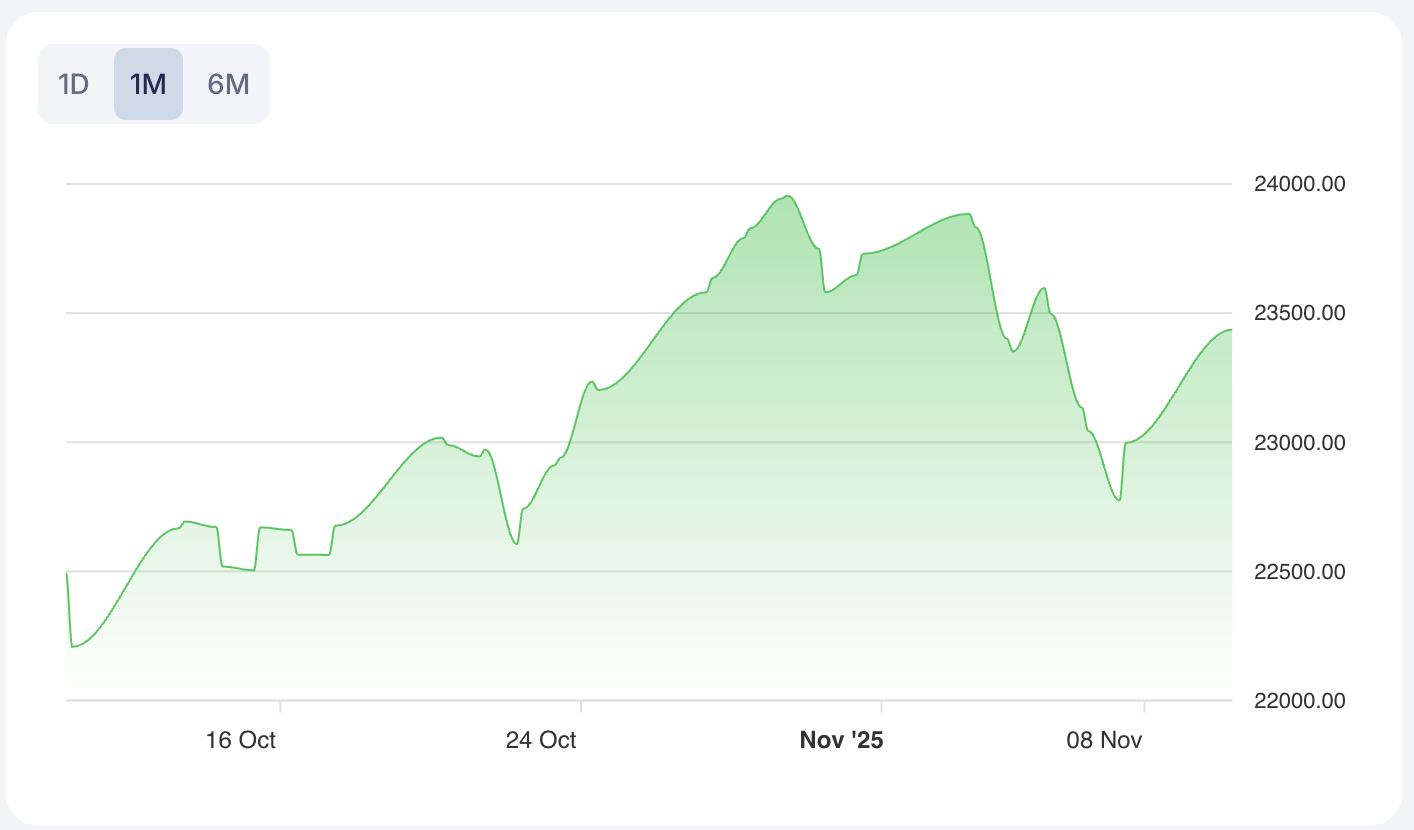
Task: Select the 1M time range
Action: click(148, 84)
